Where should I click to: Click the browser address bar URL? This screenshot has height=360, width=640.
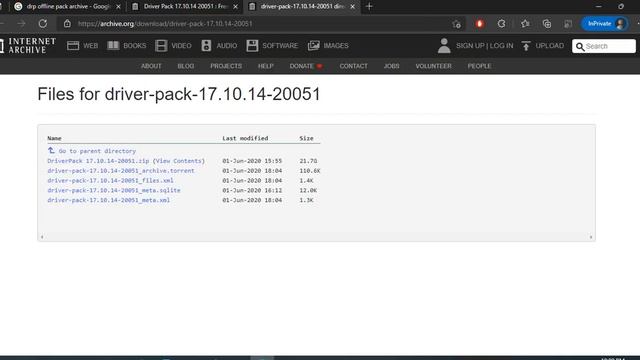click(x=165, y=24)
